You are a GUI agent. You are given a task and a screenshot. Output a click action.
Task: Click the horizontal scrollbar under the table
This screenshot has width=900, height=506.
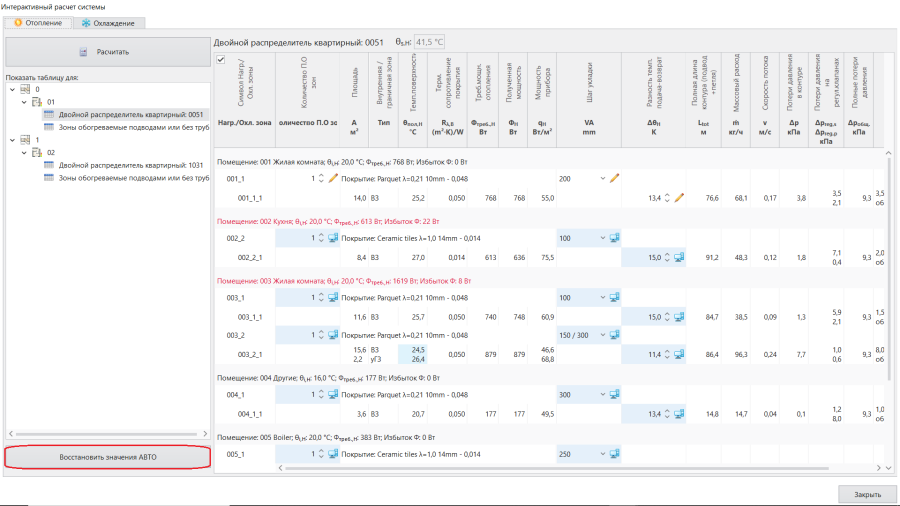click(x=557, y=468)
